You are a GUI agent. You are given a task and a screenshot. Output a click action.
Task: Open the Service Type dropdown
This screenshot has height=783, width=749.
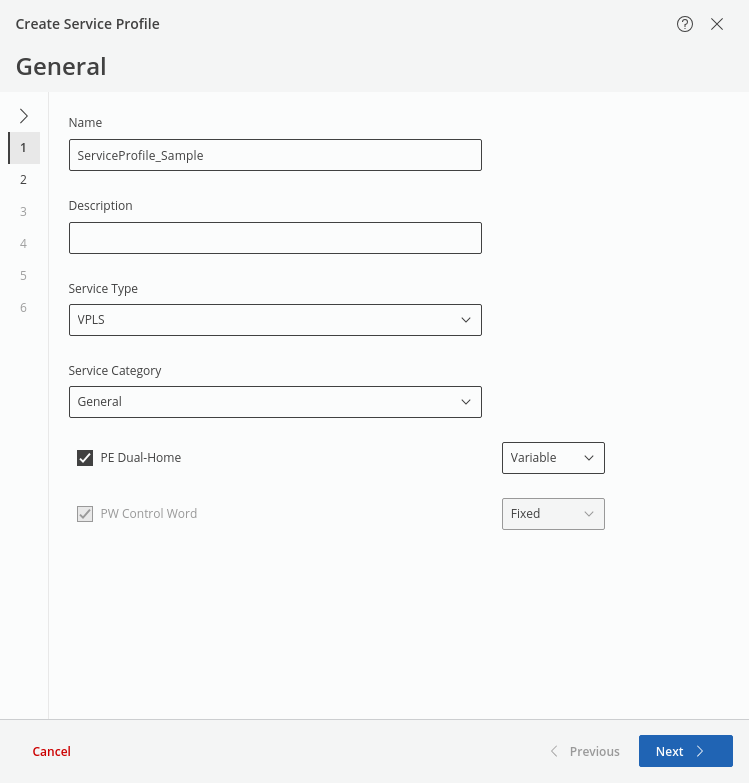tap(275, 320)
